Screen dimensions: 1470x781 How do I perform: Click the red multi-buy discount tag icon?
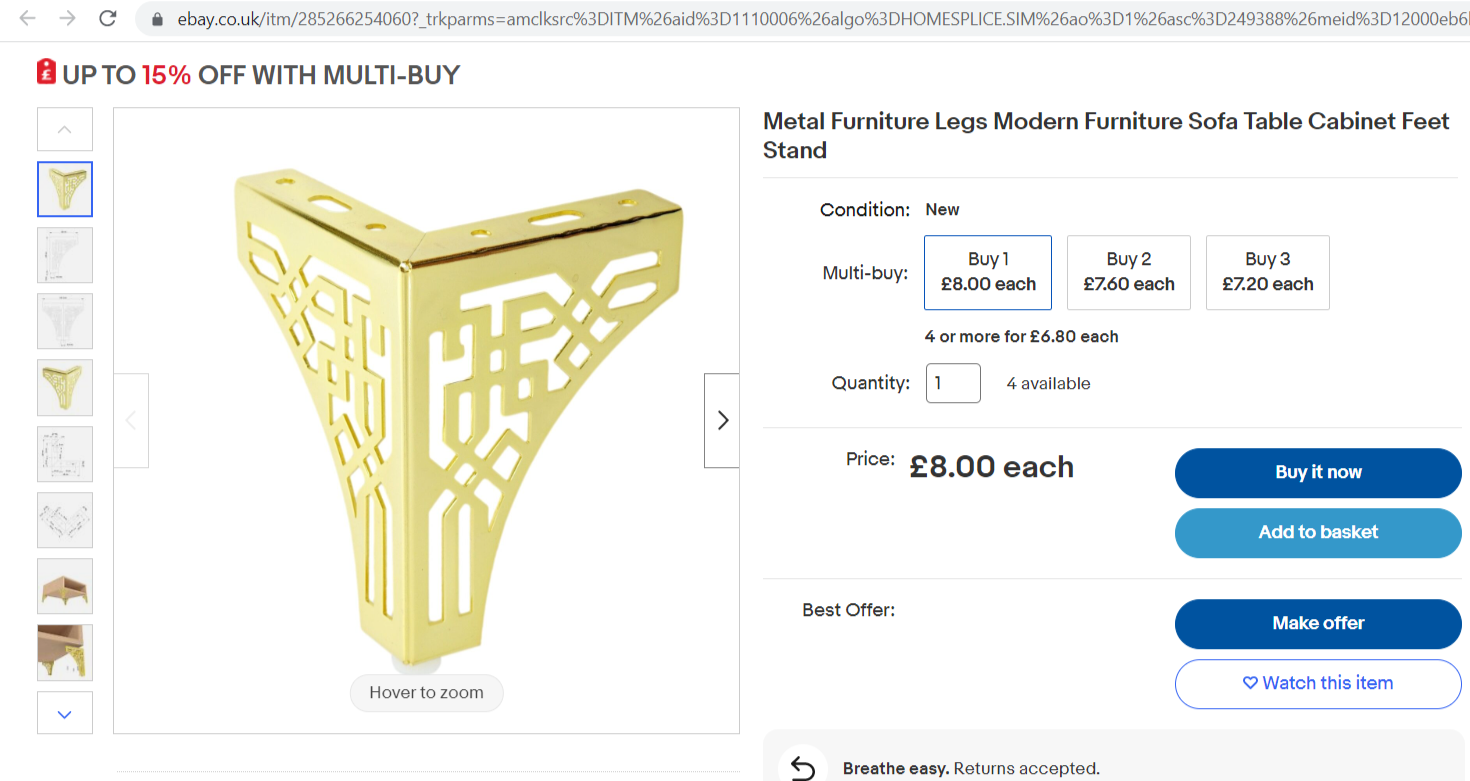[x=44, y=73]
